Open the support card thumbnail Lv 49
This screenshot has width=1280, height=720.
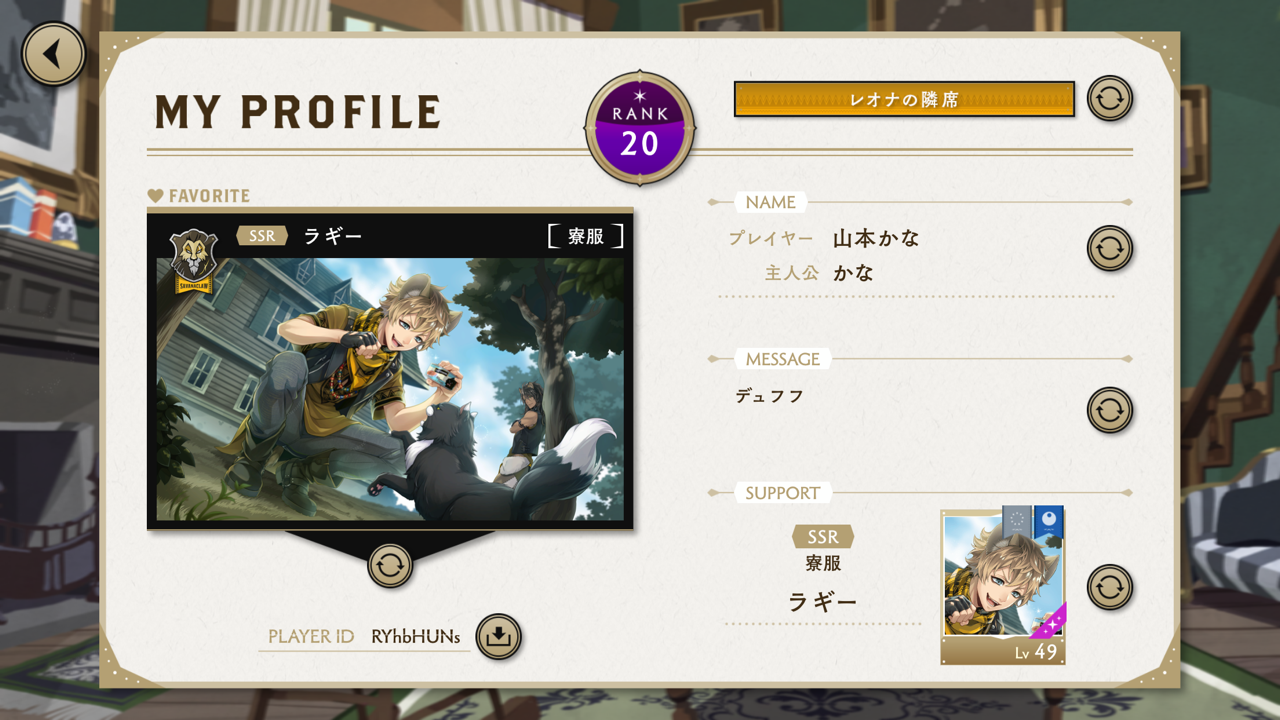[1003, 587]
